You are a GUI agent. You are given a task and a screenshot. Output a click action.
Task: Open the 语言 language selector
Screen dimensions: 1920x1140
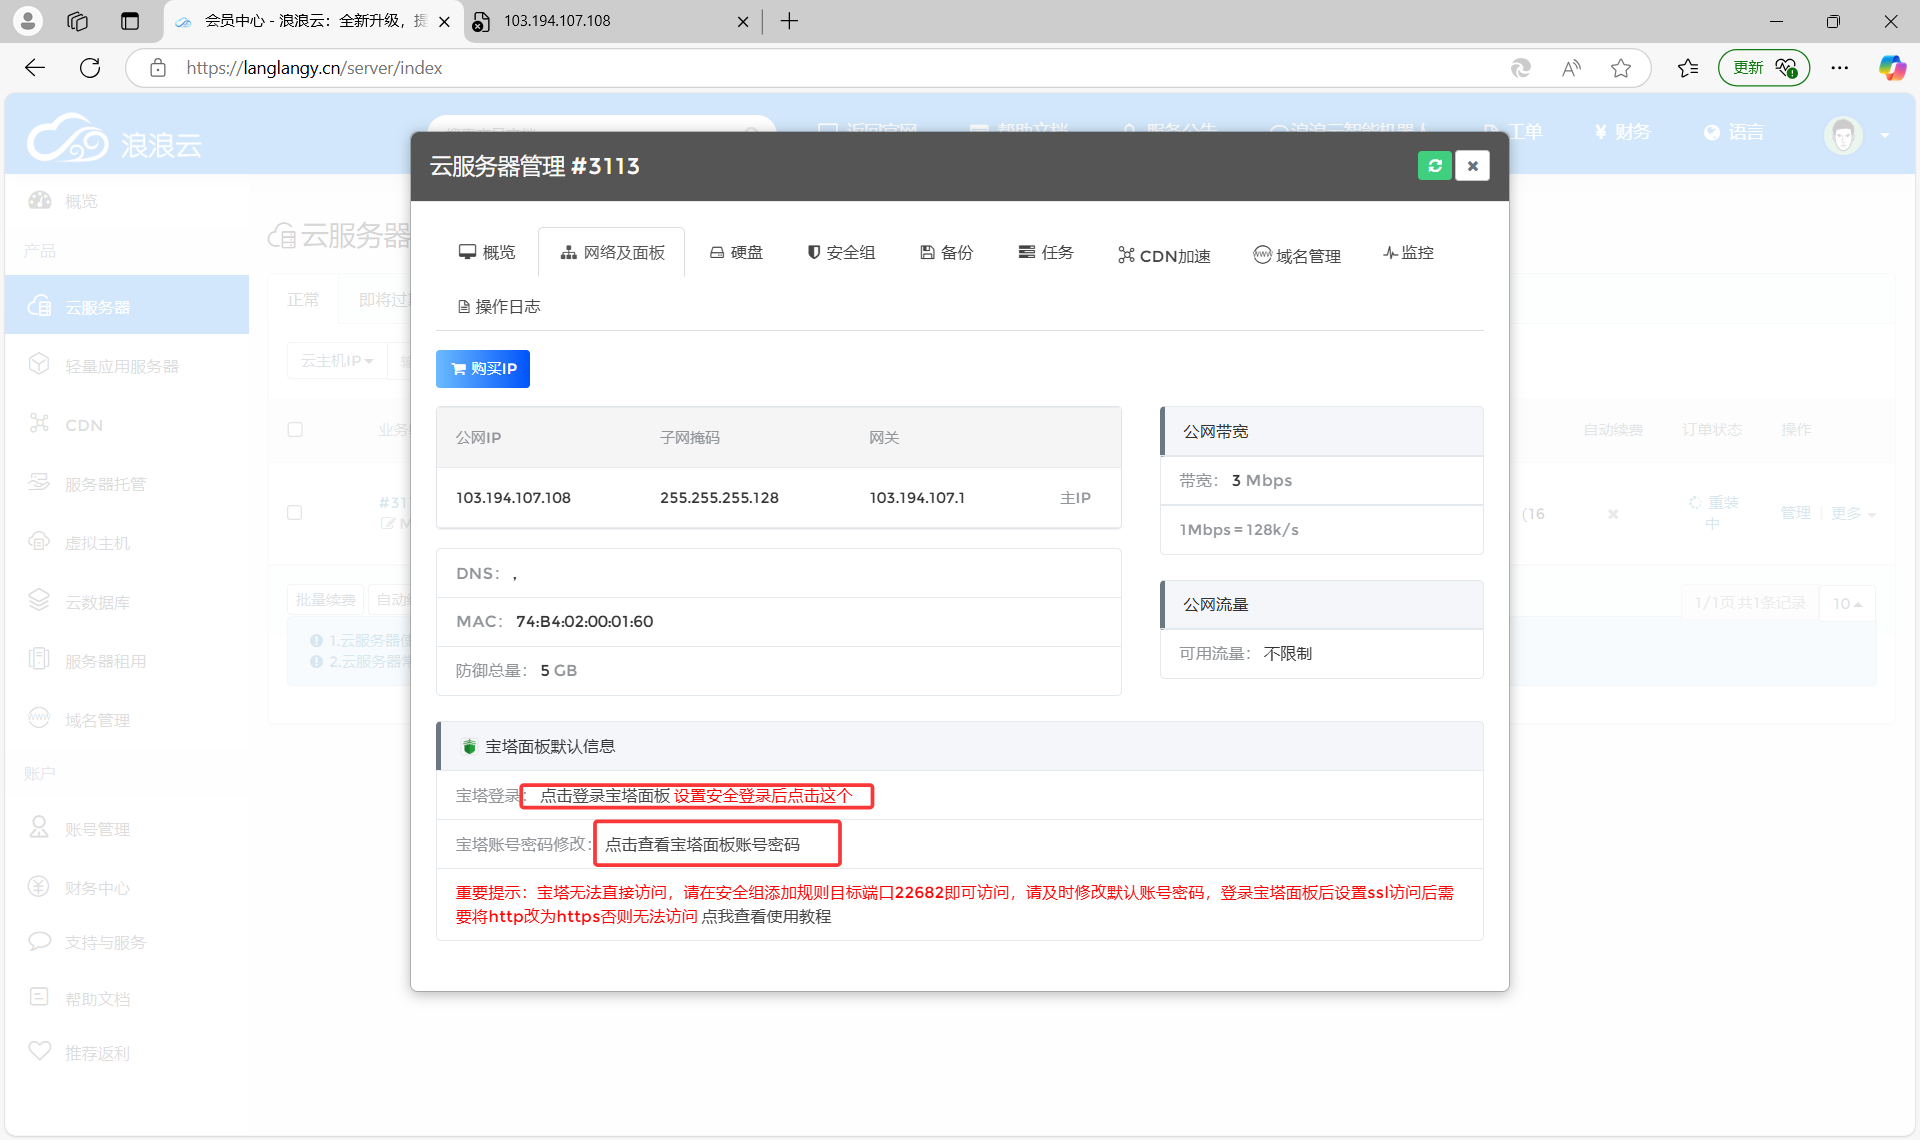point(1734,131)
